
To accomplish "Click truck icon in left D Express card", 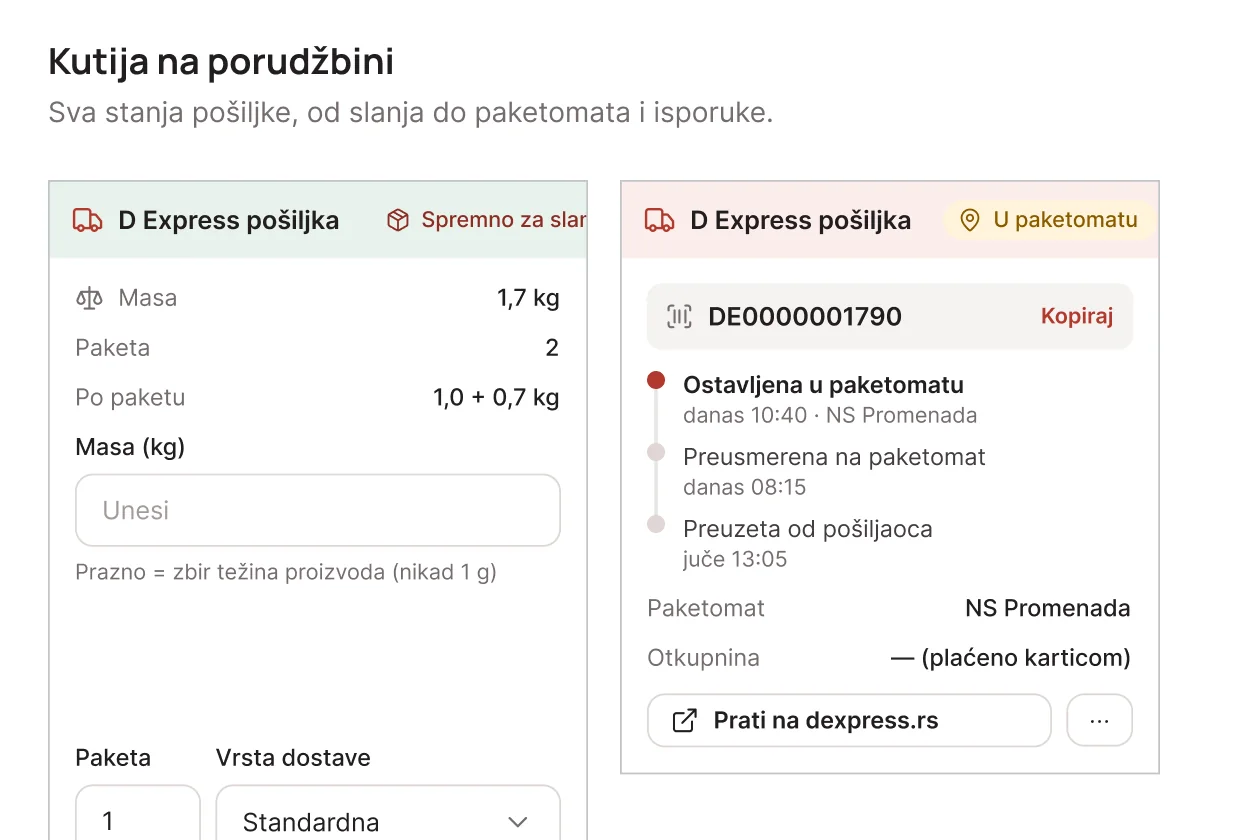I will (x=88, y=220).
